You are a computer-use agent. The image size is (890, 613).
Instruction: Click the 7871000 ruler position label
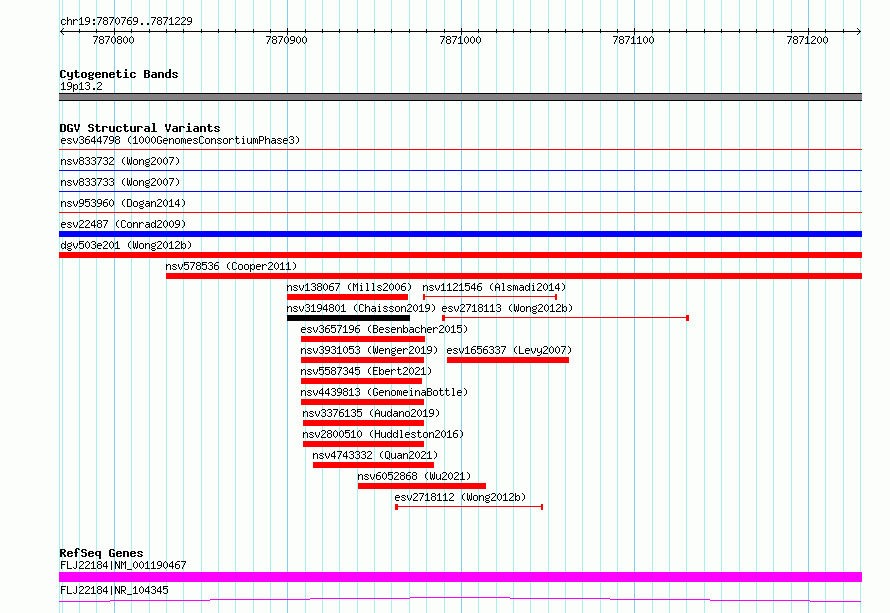coord(460,40)
